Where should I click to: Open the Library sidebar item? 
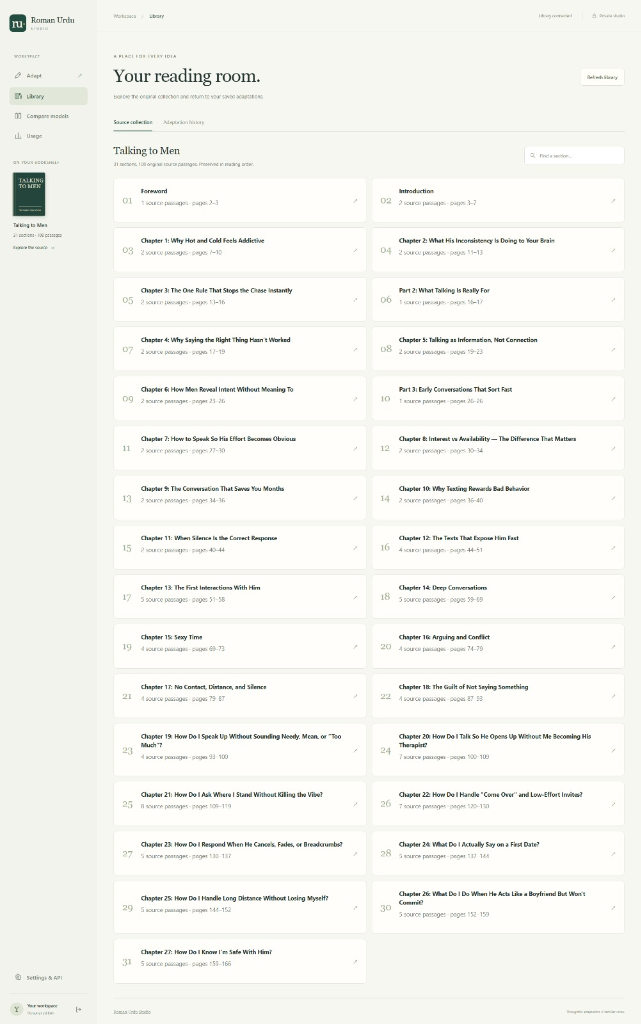tap(48, 96)
